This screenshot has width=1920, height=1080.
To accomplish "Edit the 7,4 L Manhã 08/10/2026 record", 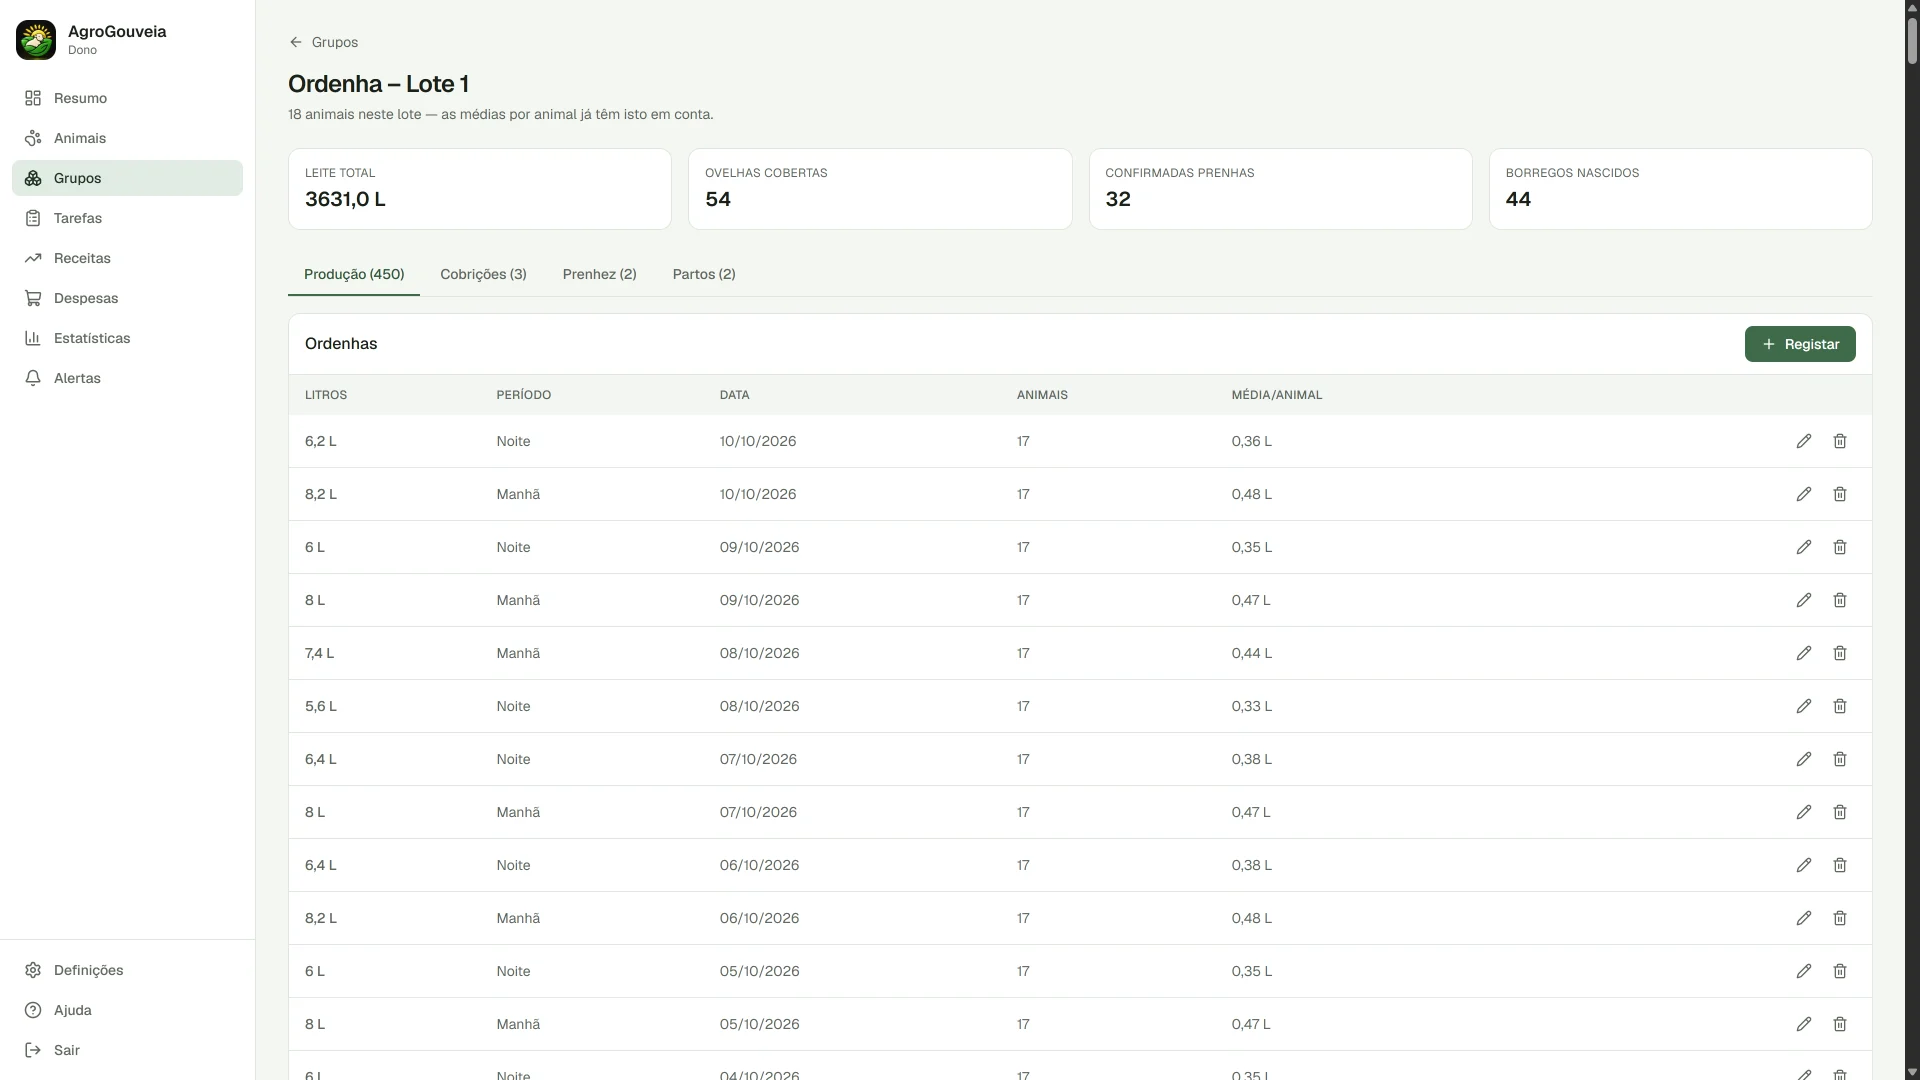I will click(x=1803, y=653).
